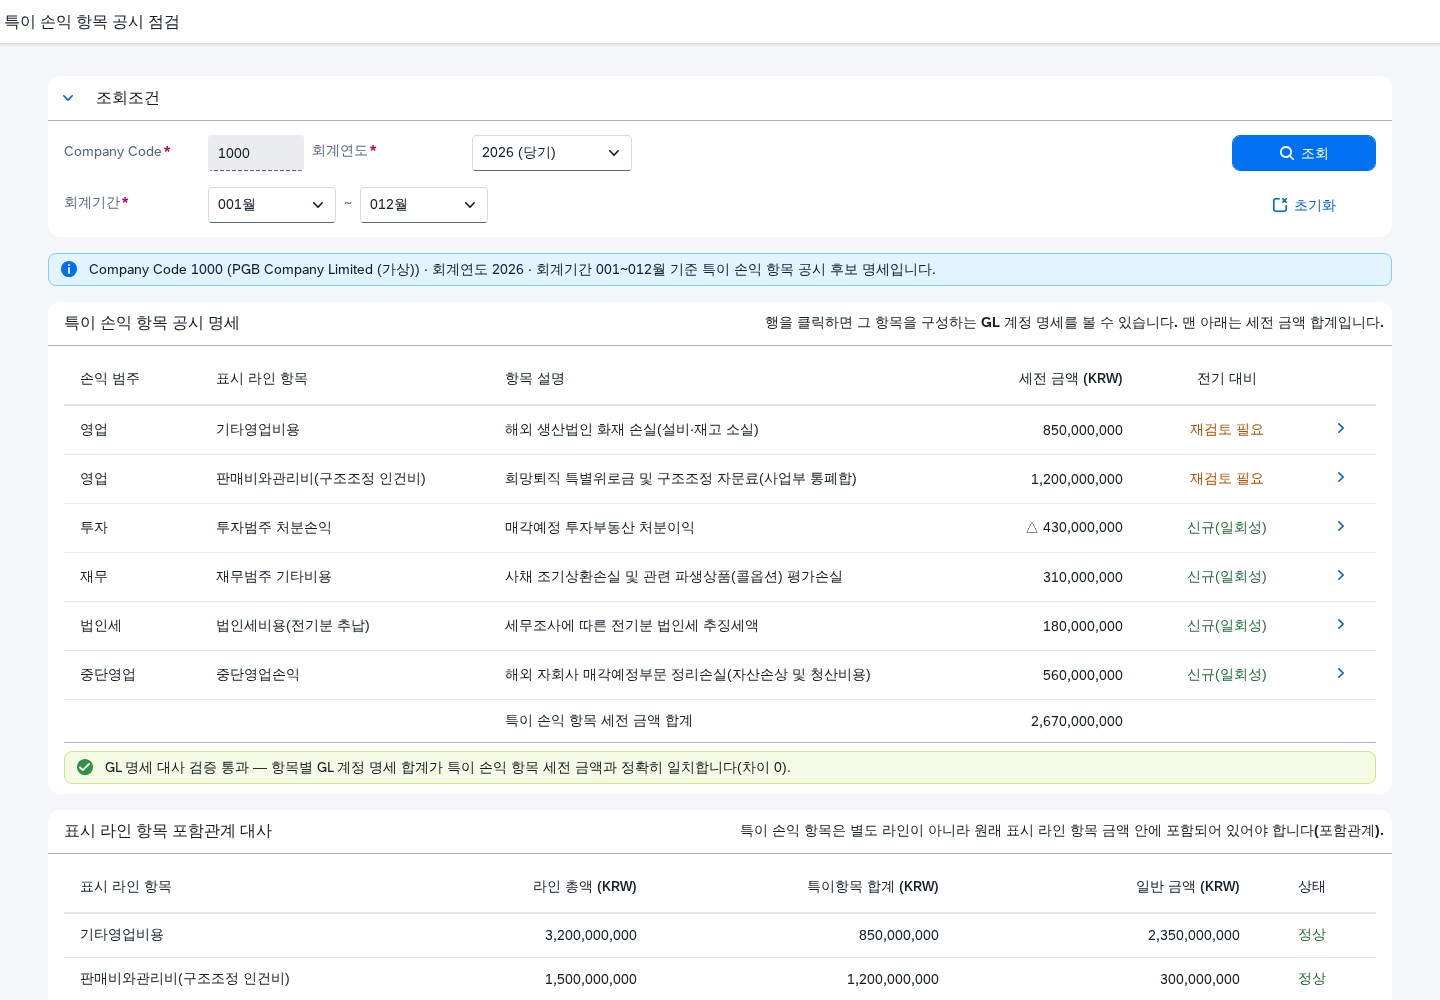Click the 180,000,000 amount cell
This screenshot has width=1440, height=1000.
[1083, 626]
